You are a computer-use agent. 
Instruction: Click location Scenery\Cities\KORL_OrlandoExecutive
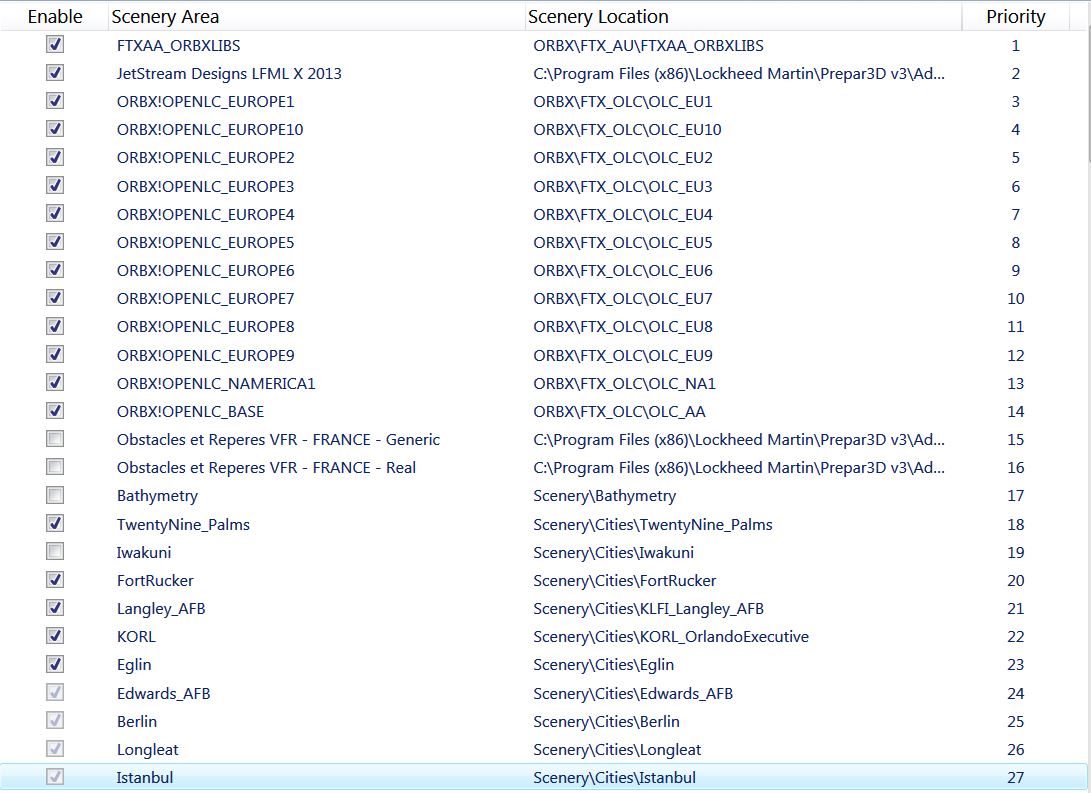coord(671,636)
